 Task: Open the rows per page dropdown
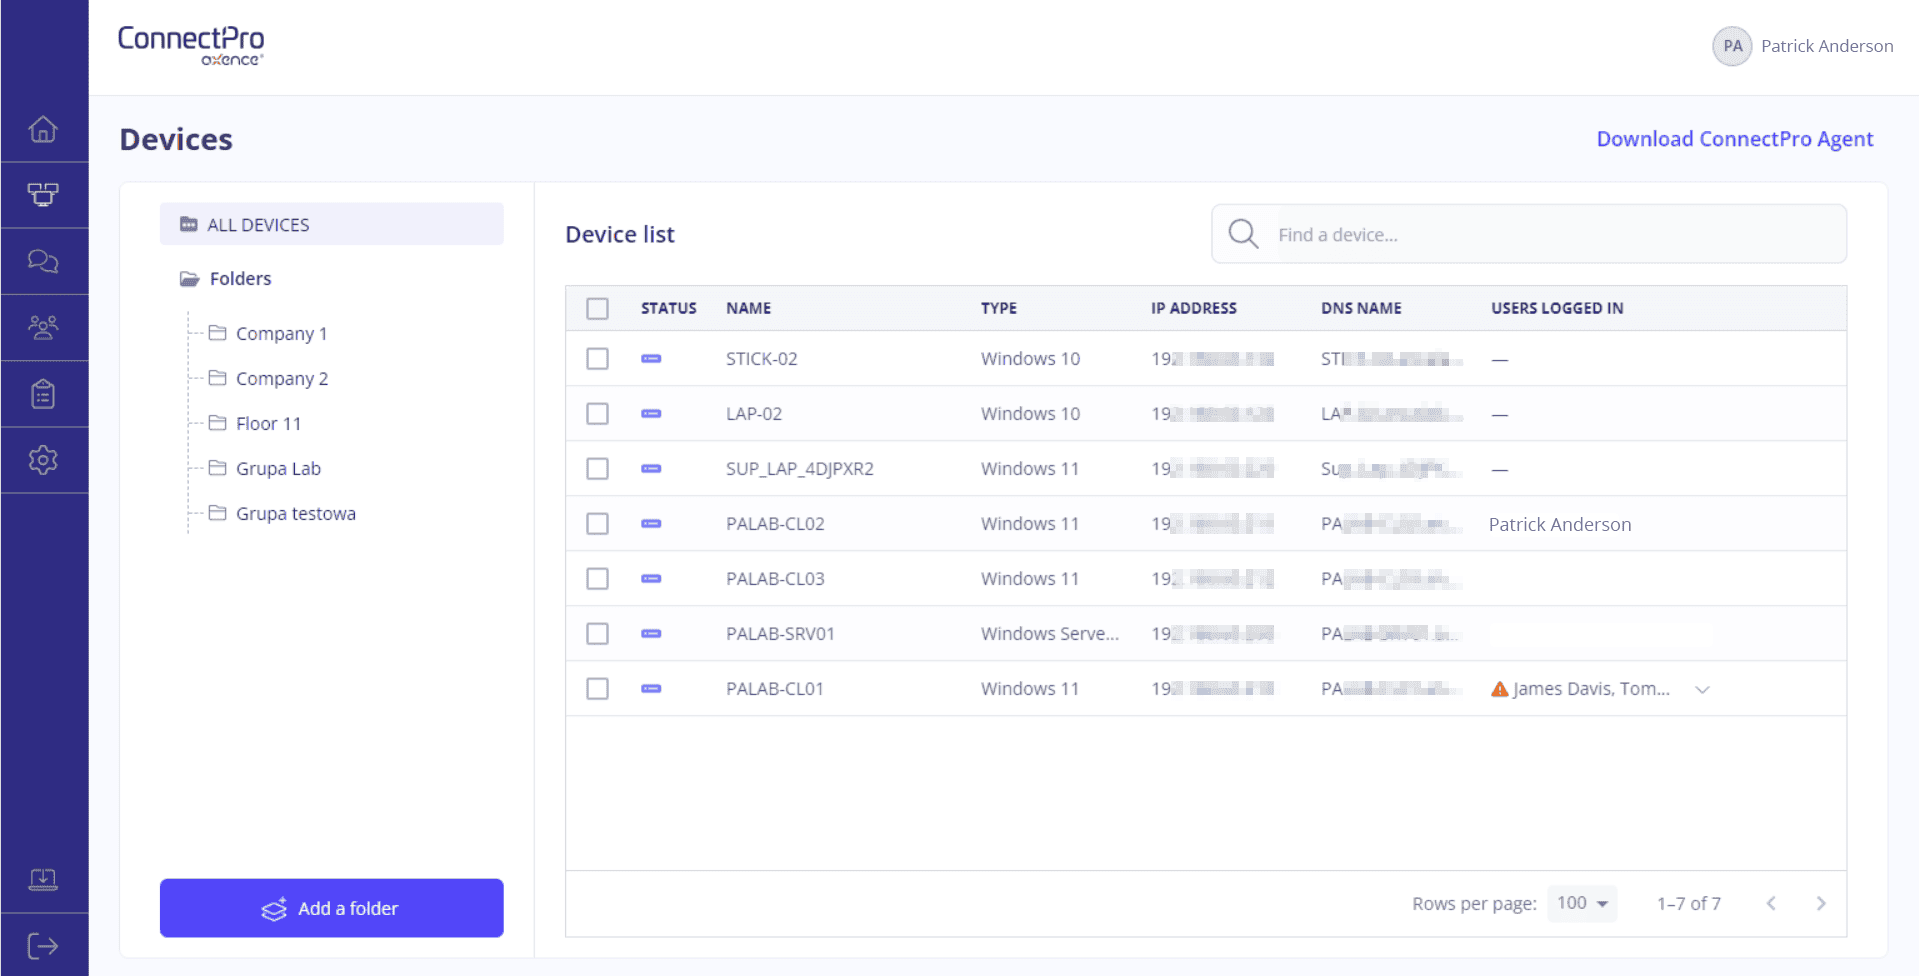[1582, 903]
